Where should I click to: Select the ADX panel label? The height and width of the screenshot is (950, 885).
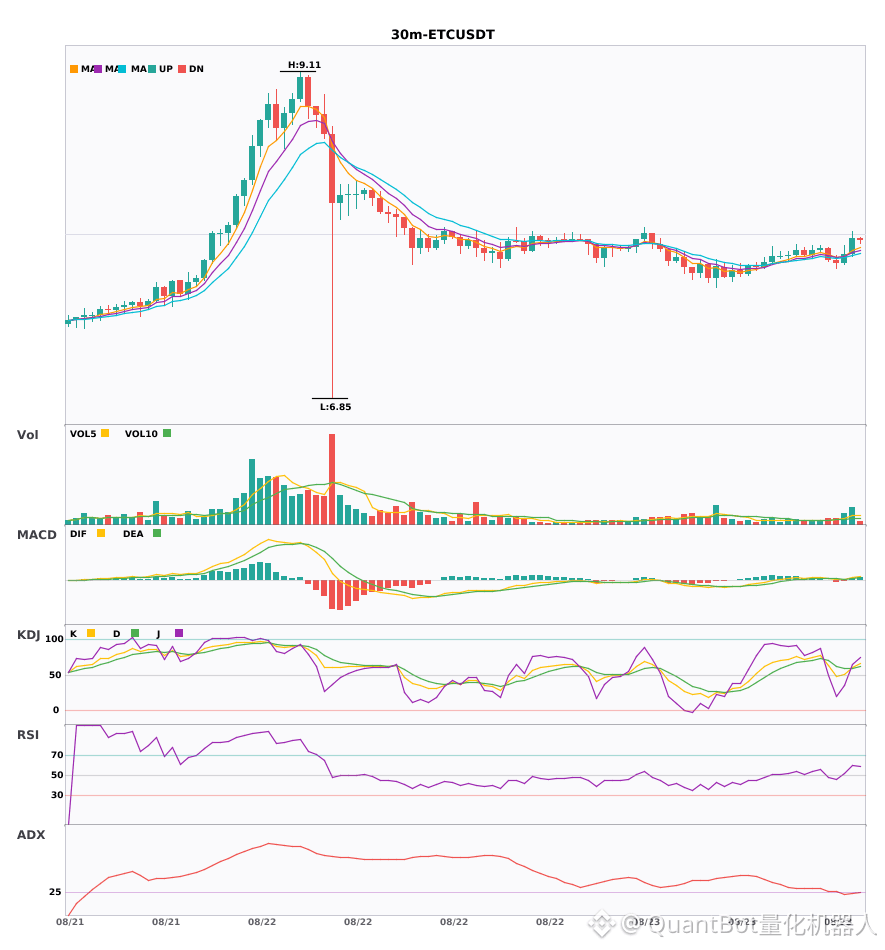coord(31,835)
